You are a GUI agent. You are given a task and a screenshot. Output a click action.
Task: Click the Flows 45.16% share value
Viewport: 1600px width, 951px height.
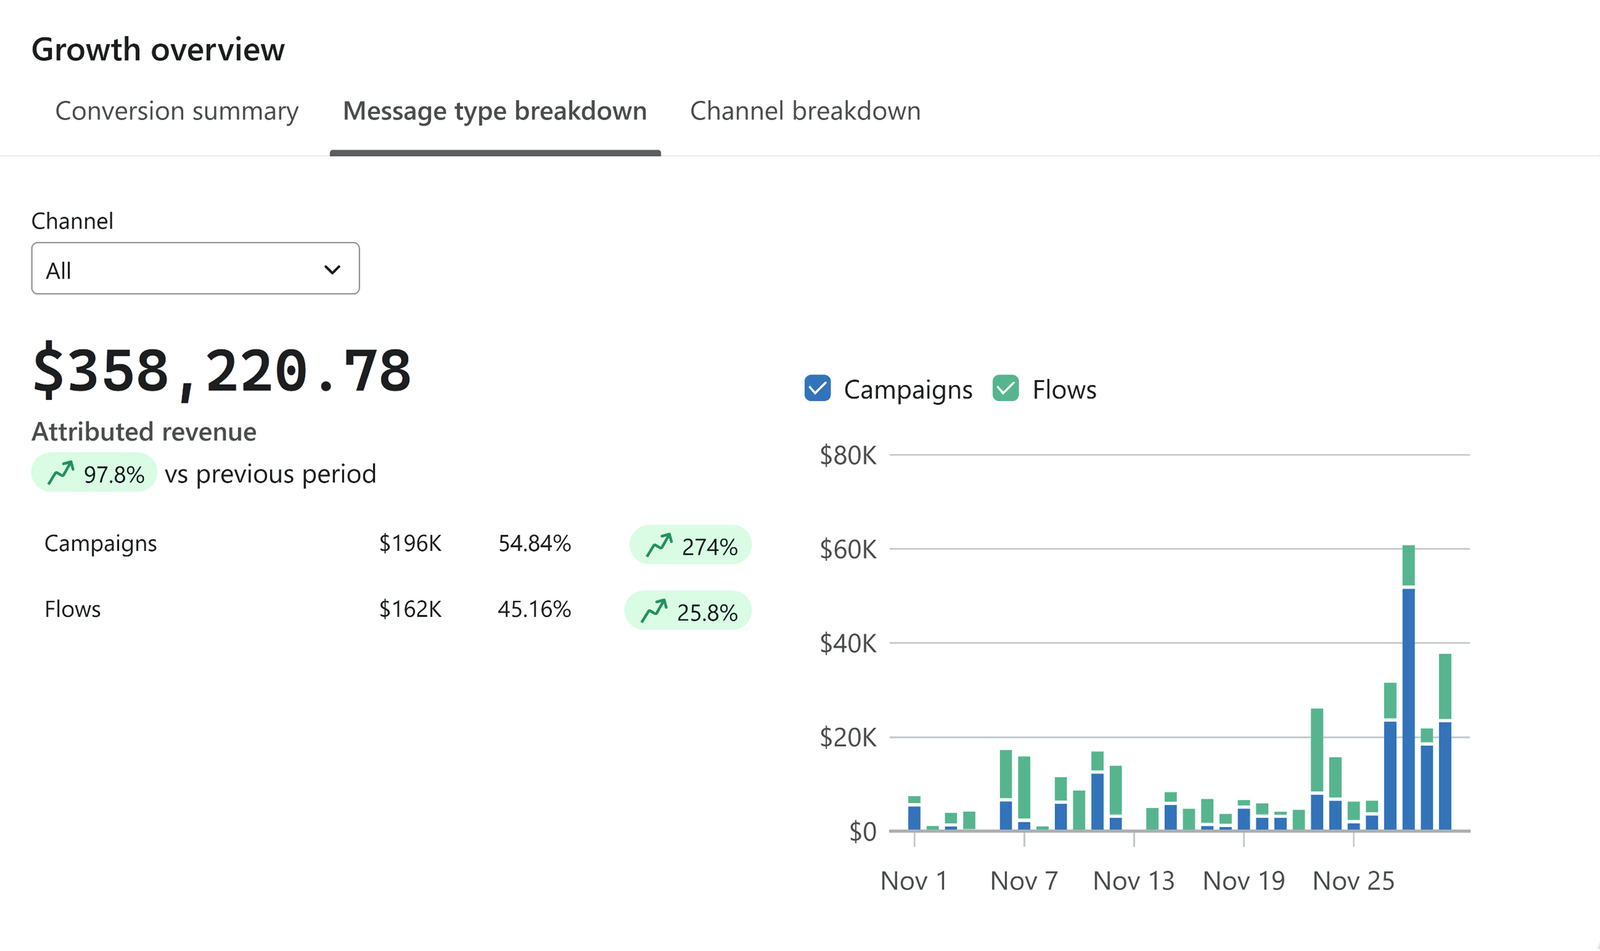534,610
